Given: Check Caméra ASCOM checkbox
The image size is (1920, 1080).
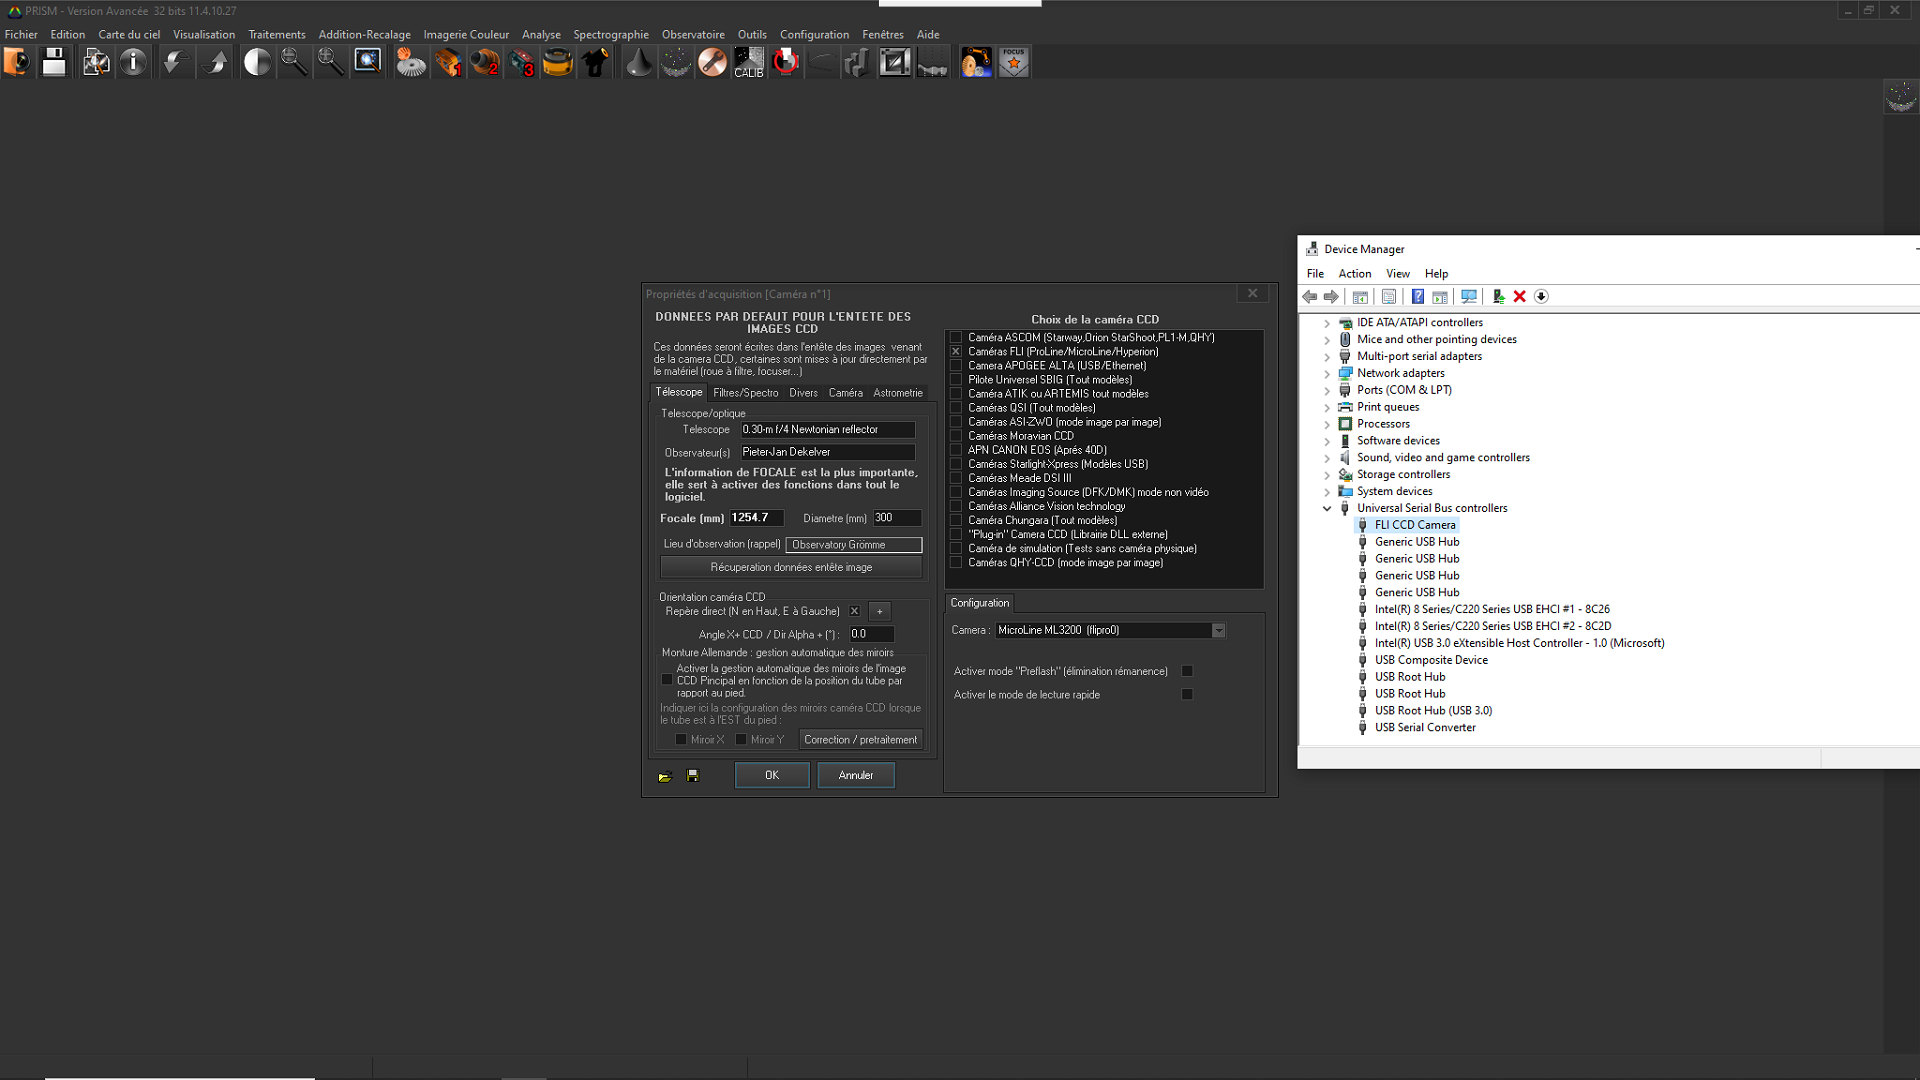Looking at the screenshot, I should (956, 338).
